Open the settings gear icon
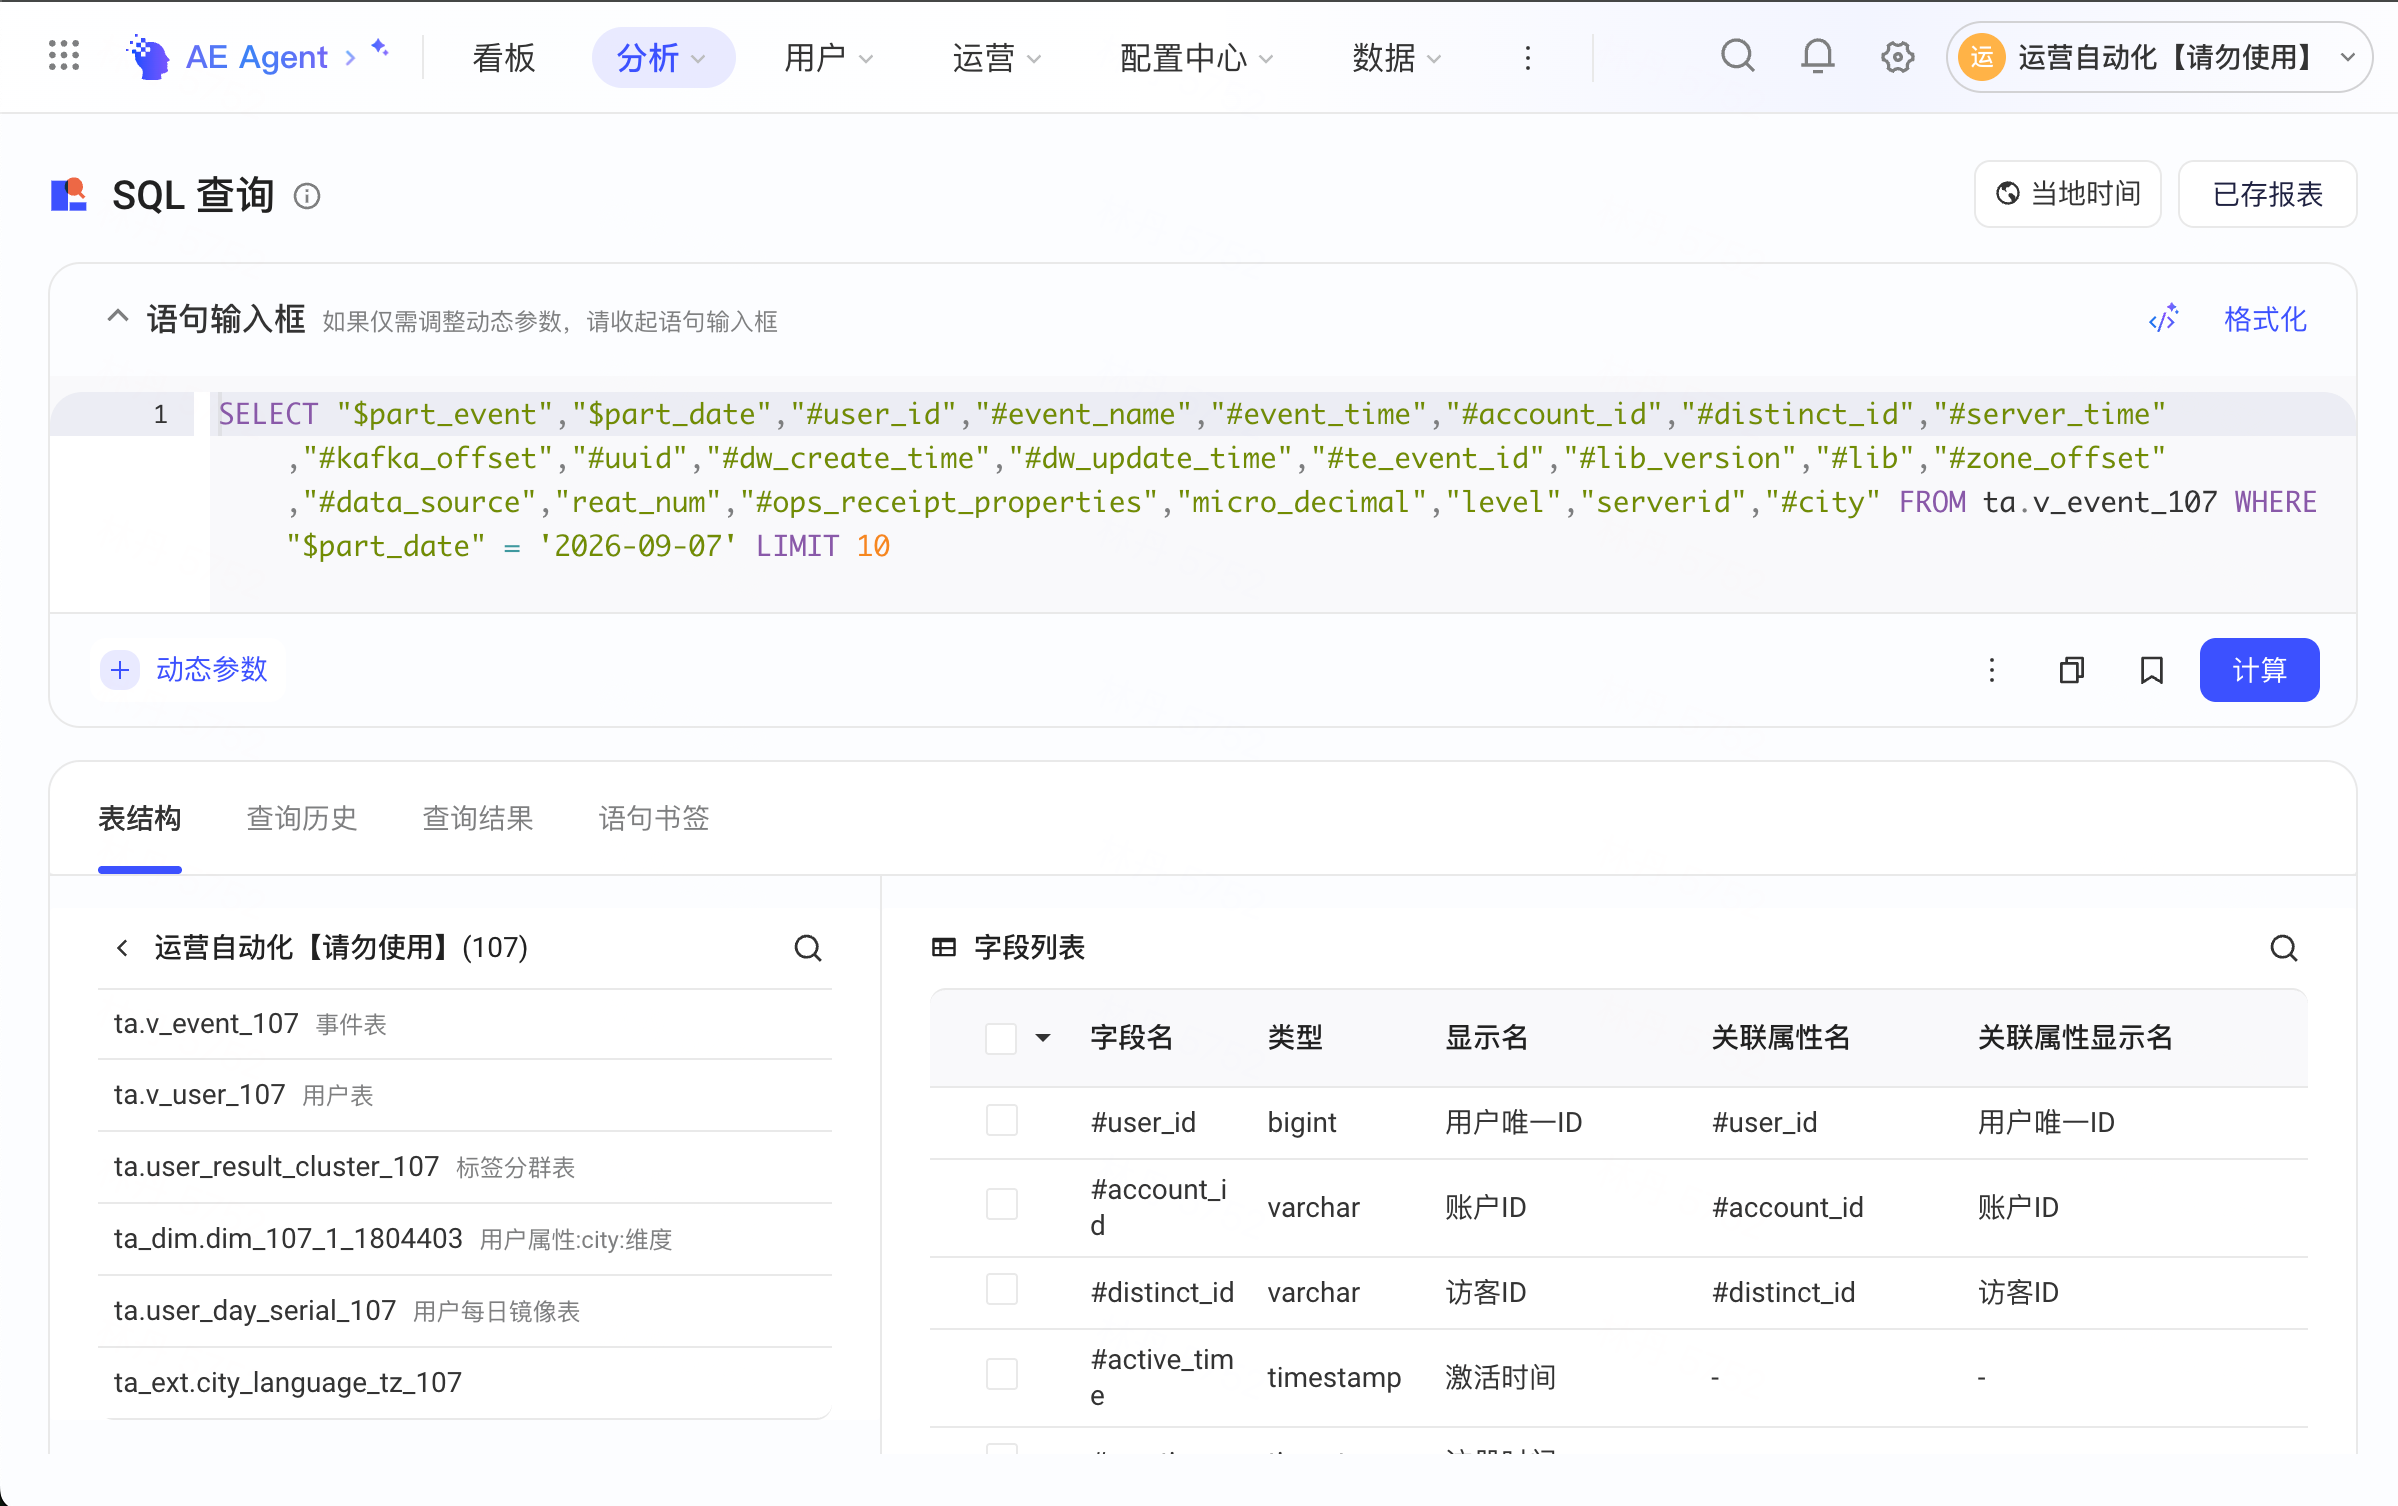2398x1506 pixels. pos(1897,56)
